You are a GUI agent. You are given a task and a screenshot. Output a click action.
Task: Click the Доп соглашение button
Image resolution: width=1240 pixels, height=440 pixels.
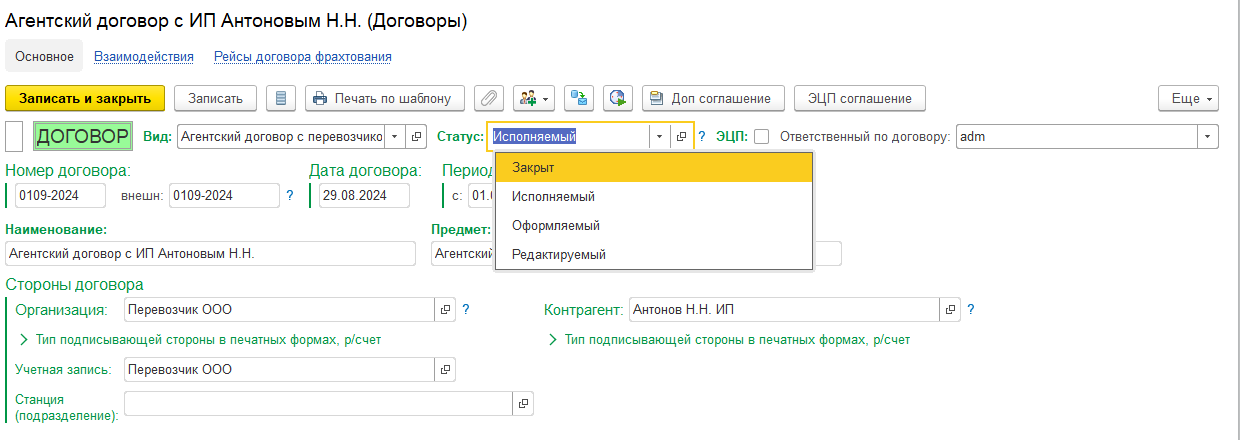tap(712, 98)
